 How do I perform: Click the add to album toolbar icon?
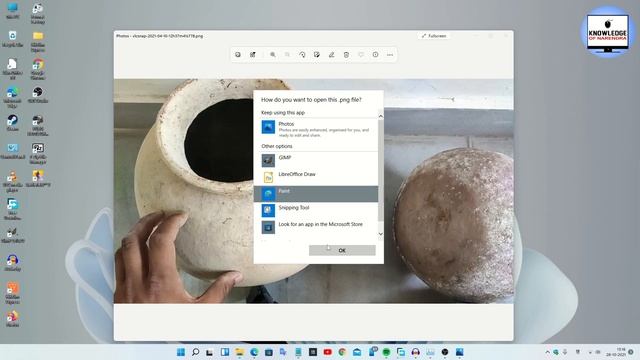(x=253, y=55)
